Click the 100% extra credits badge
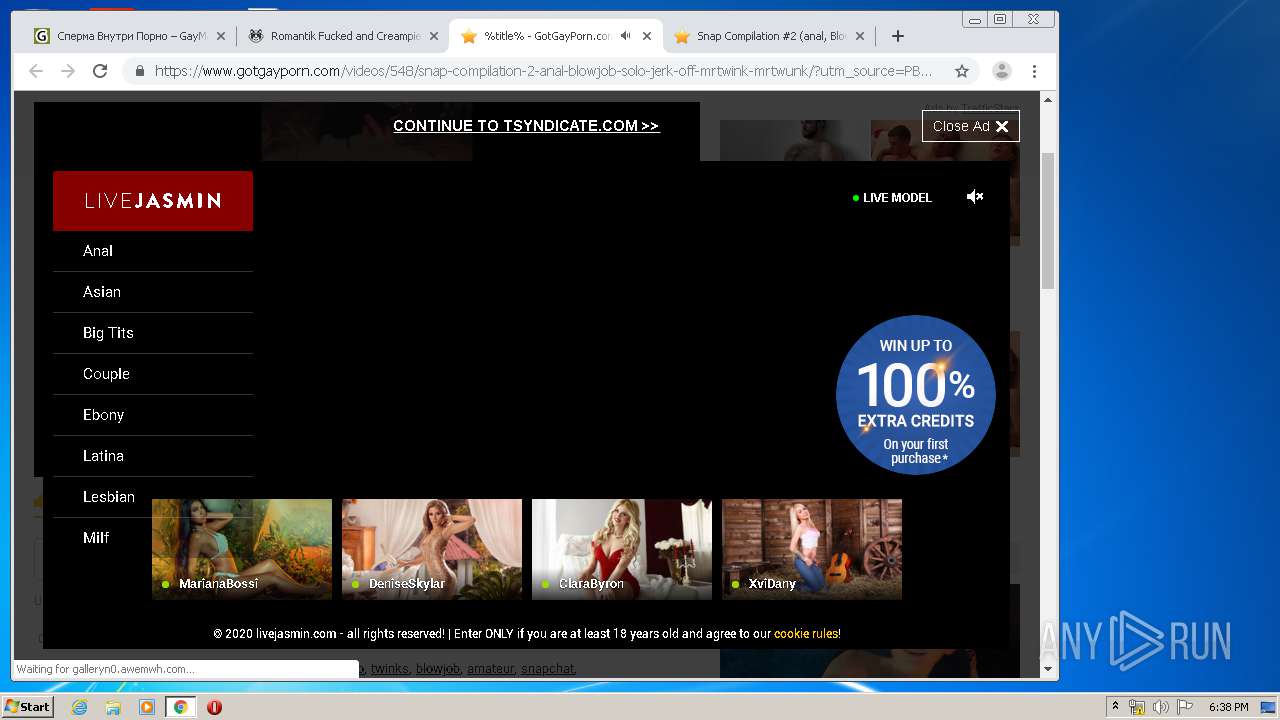The height and width of the screenshot is (720, 1280). click(x=916, y=395)
